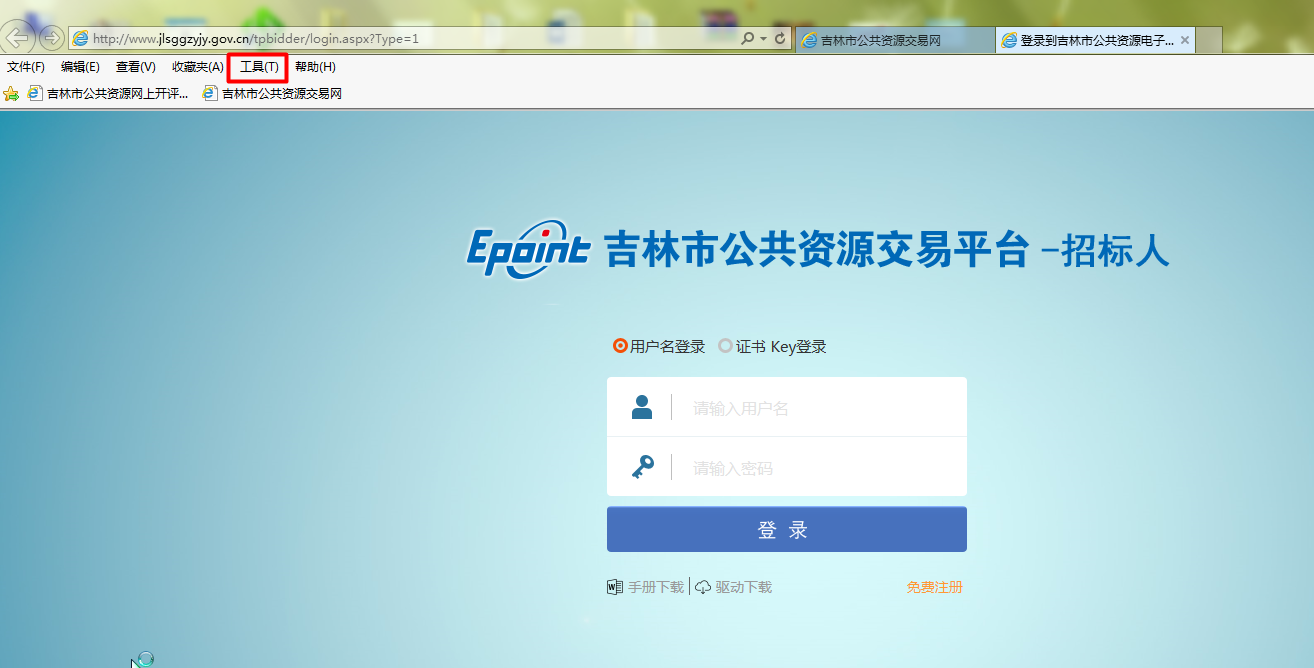Image resolution: width=1314 pixels, height=668 pixels.
Task: Refresh the page using the reload icon
Action: point(780,39)
